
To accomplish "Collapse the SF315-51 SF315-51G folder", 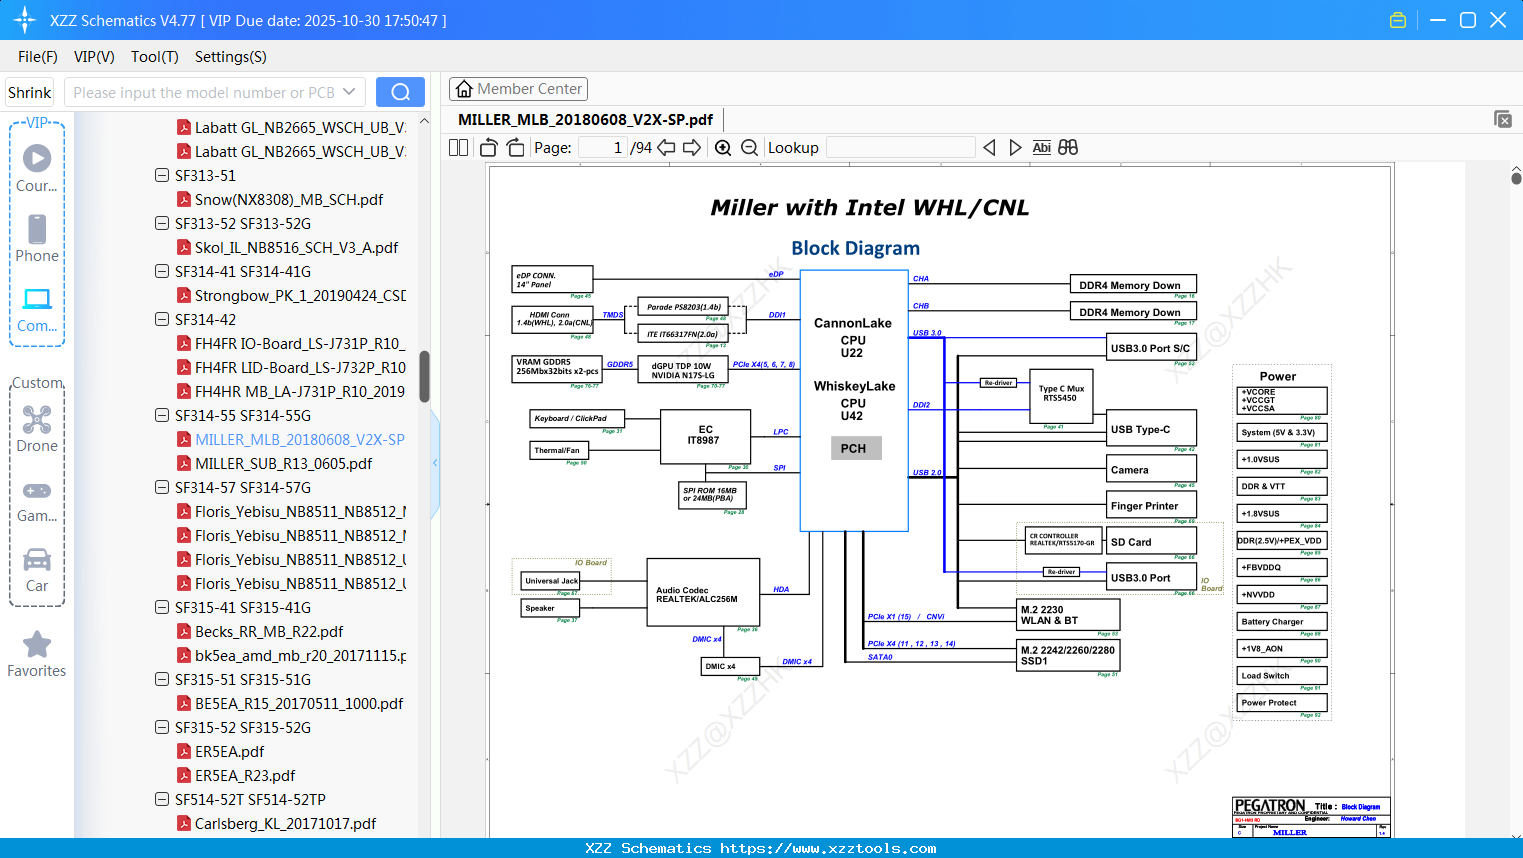I will pyautogui.click(x=162, y=679).
